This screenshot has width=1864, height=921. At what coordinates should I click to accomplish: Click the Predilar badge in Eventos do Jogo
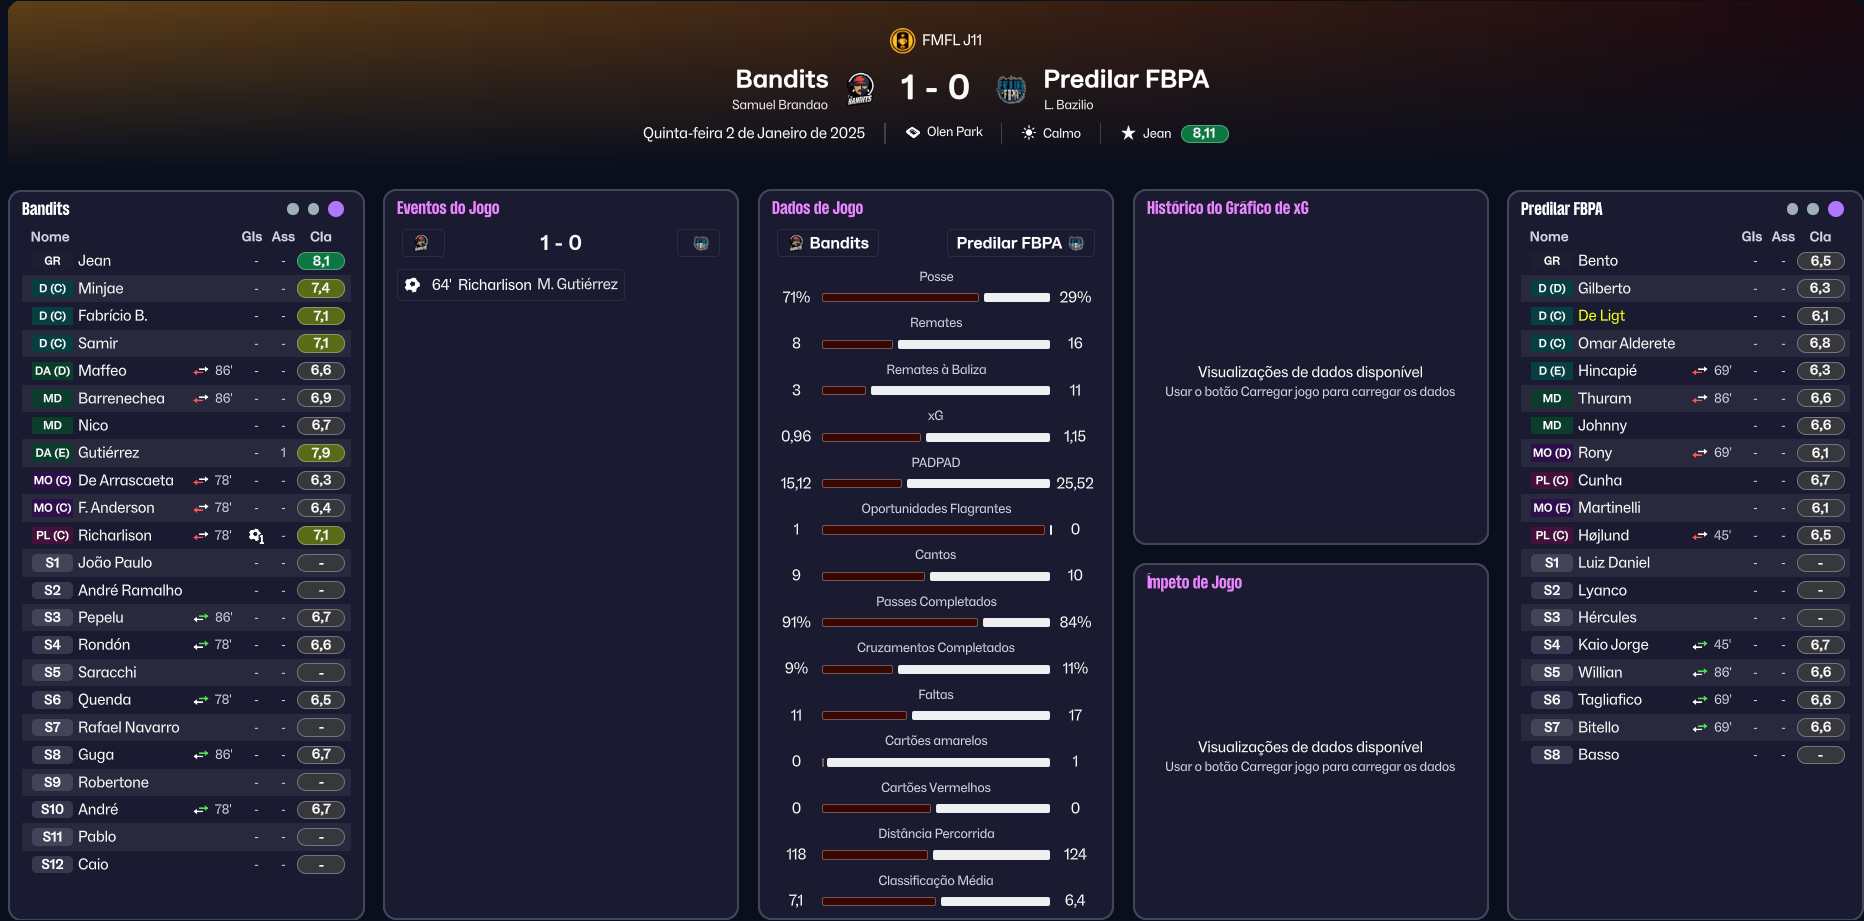coord(700,243)
